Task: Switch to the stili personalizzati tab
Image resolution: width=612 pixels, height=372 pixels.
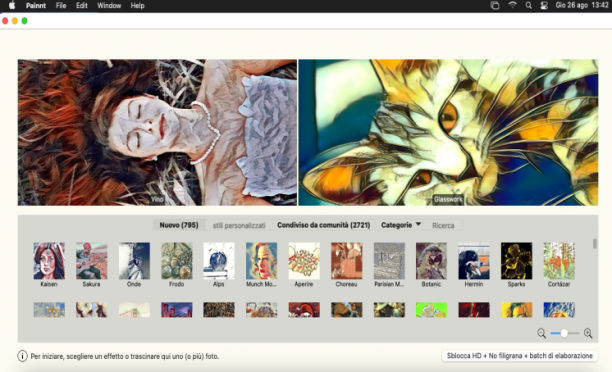Action: pyautogui.click(x=239, y=225)
